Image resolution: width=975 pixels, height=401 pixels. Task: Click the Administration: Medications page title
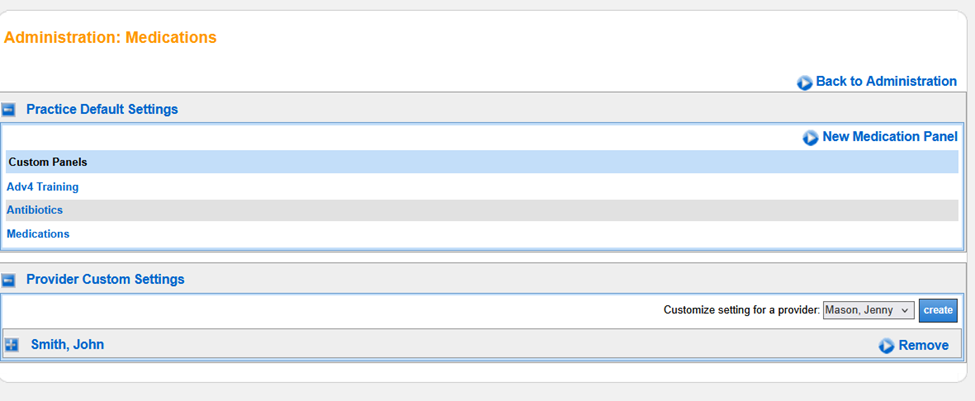click(x=110, y=38)
